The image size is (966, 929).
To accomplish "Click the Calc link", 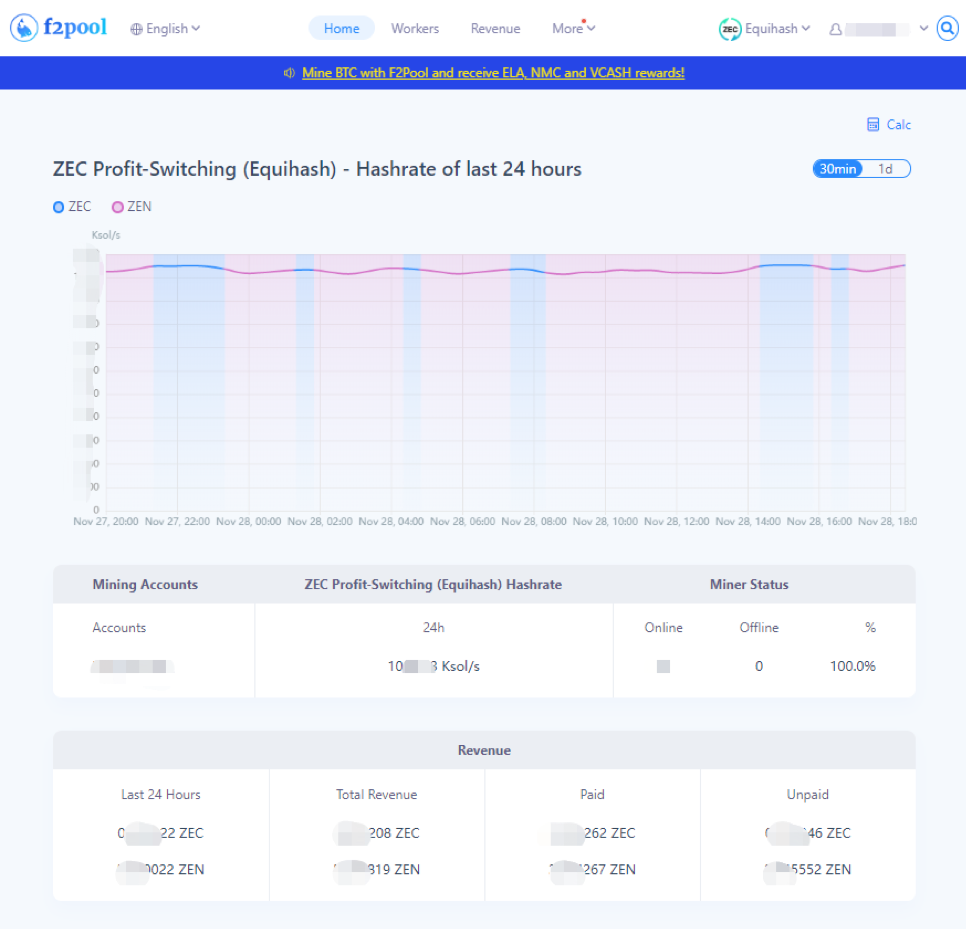I will tap(898, 124).
